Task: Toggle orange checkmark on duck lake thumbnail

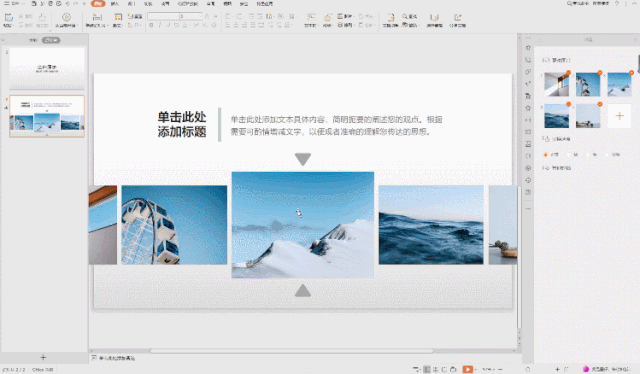Action: point(600,104)
